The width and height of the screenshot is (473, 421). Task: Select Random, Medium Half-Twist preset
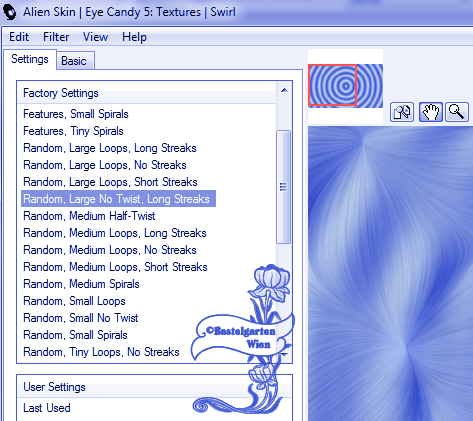point(89,216)
